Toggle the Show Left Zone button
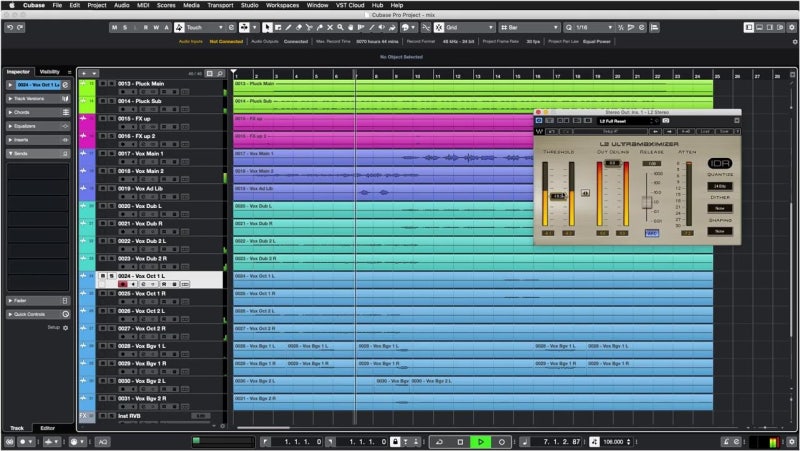800x451 pixels. coord(748,28)
